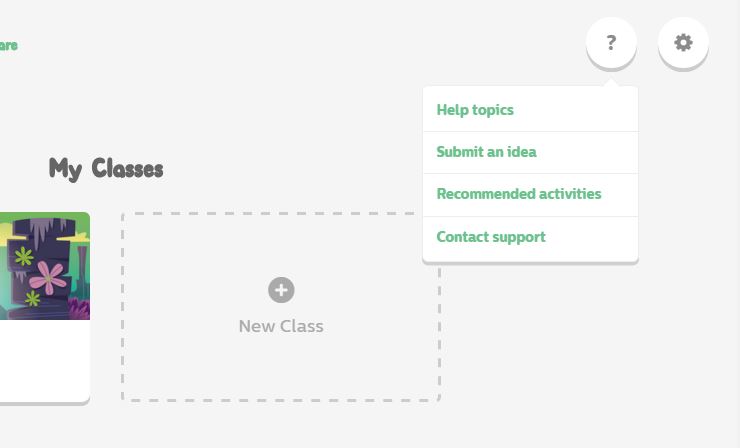The image size is (740, 448).
Task: Click the bottom edge of the class card
Action: (x=44, y=400)
